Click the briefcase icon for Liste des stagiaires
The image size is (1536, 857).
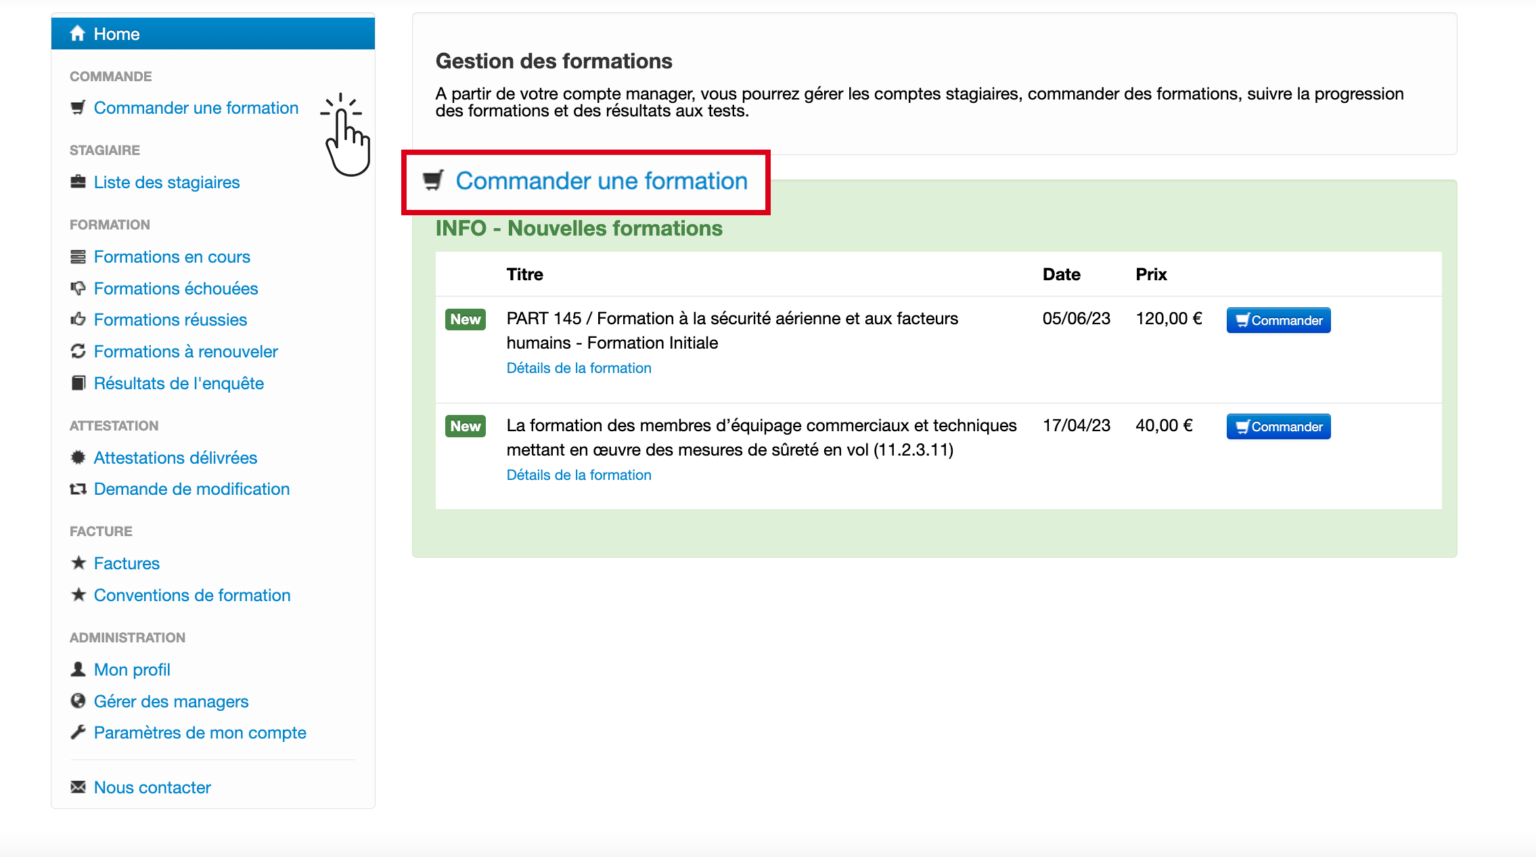tap(78, 182)
